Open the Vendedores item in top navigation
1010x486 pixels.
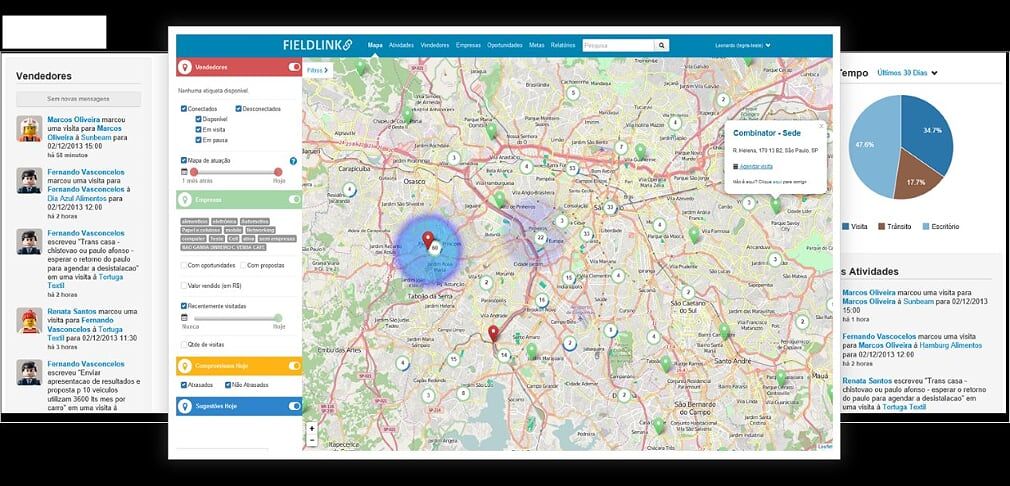point(435,45)
